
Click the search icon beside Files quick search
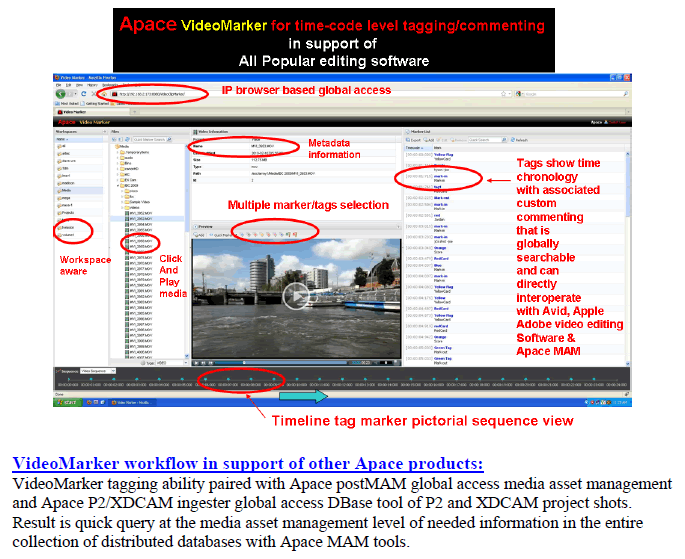[169, 139]
